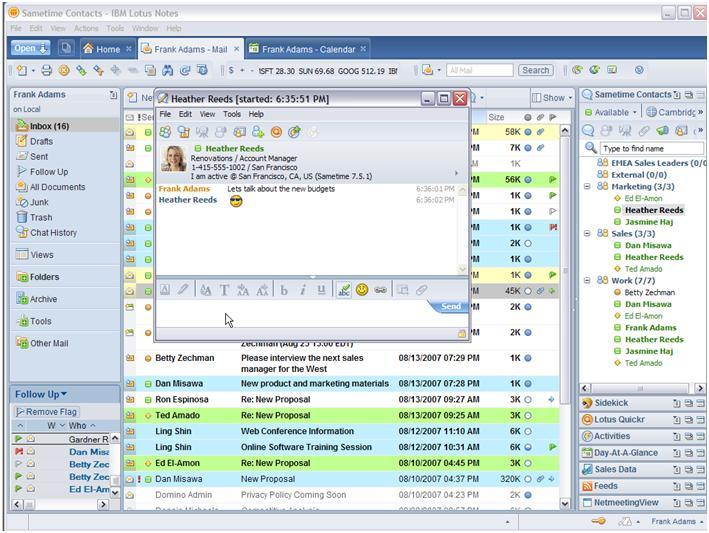The width and height of the screenshot is (709, 533).
Task: Click the Open button
Action: [31, 48]
